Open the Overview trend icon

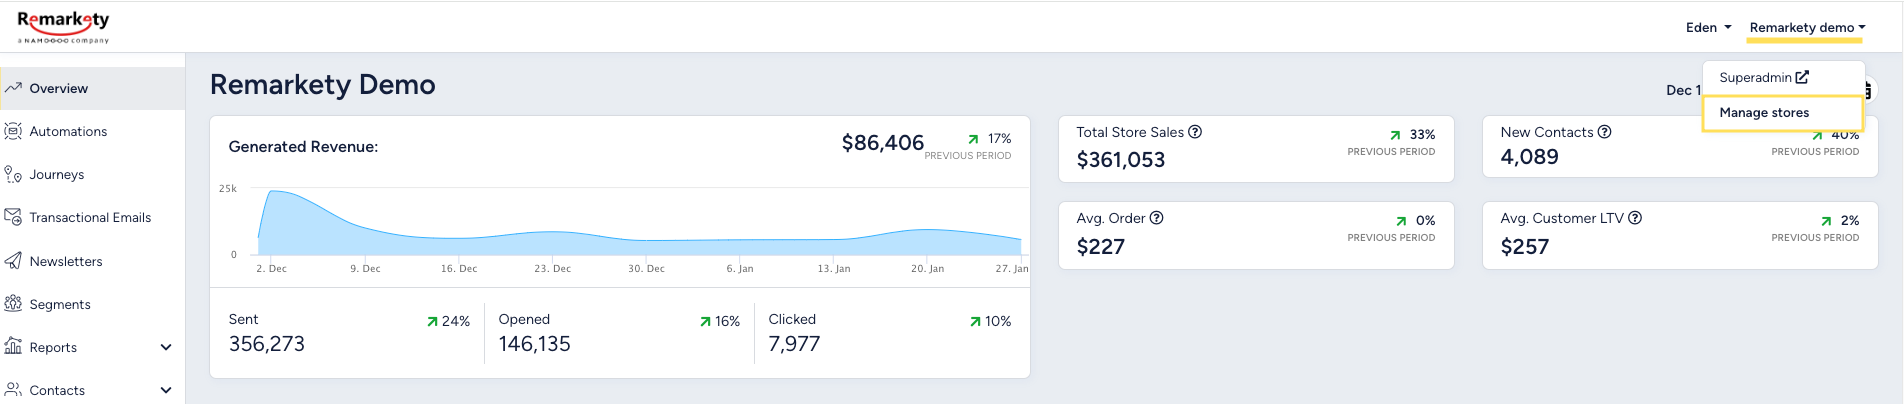tap(13, 88)
